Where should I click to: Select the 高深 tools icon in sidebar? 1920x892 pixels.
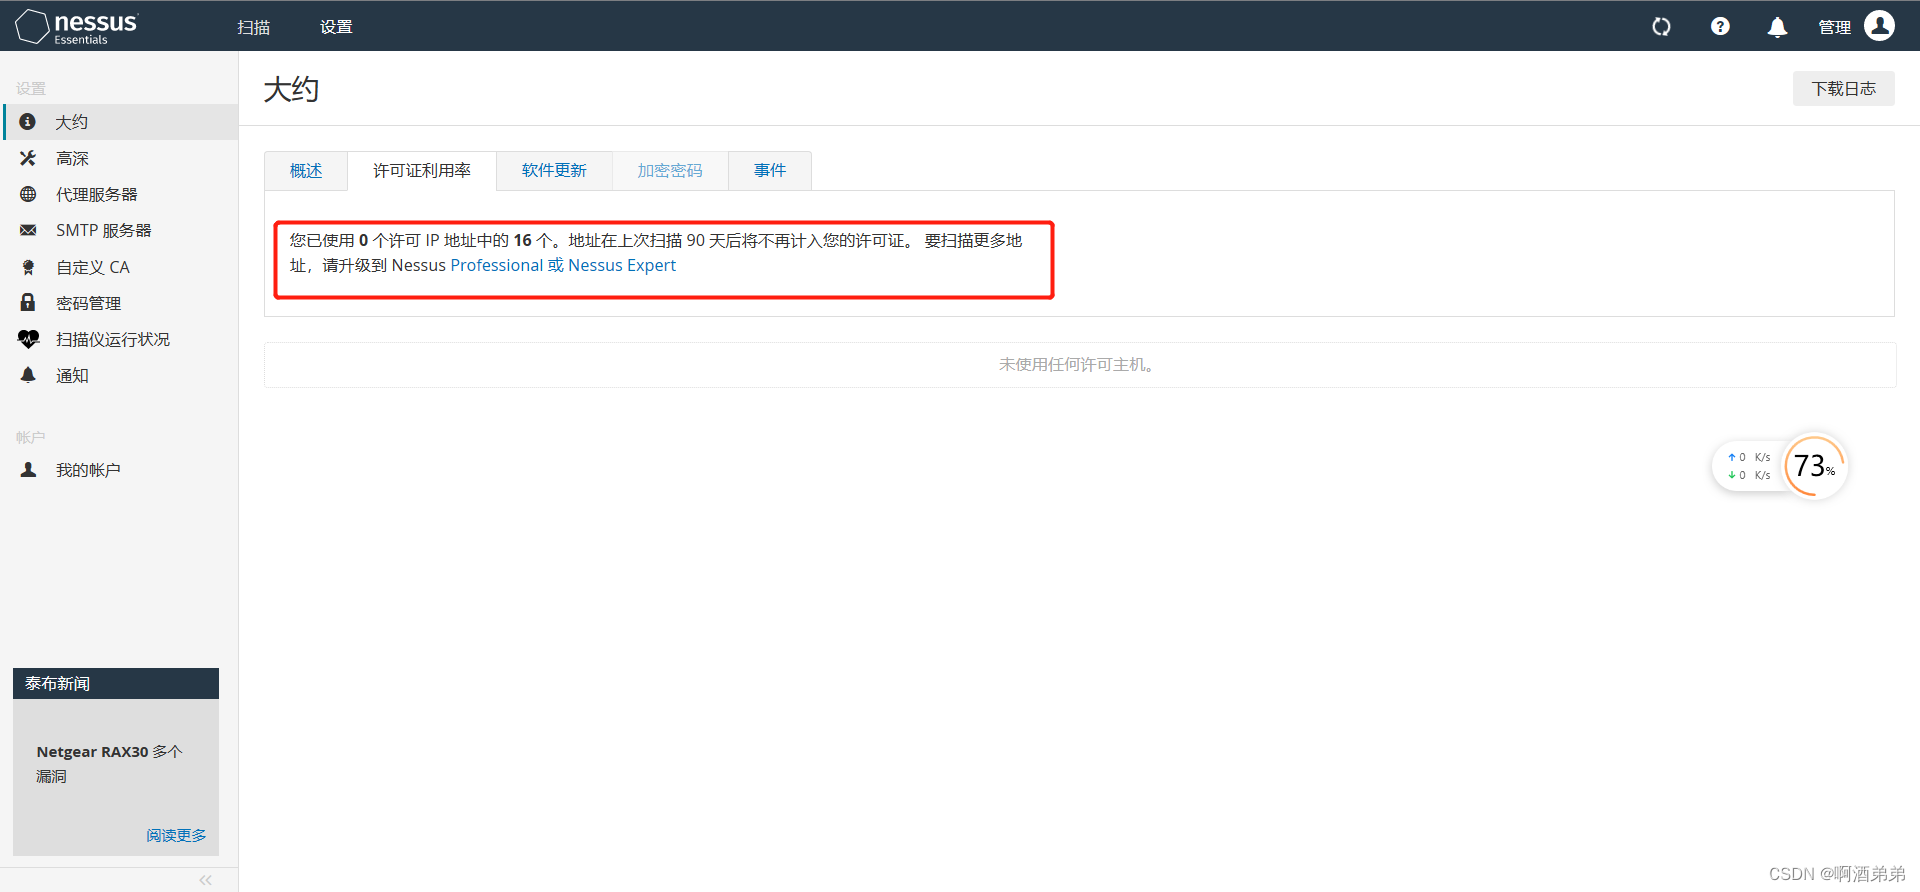(28, 158)
